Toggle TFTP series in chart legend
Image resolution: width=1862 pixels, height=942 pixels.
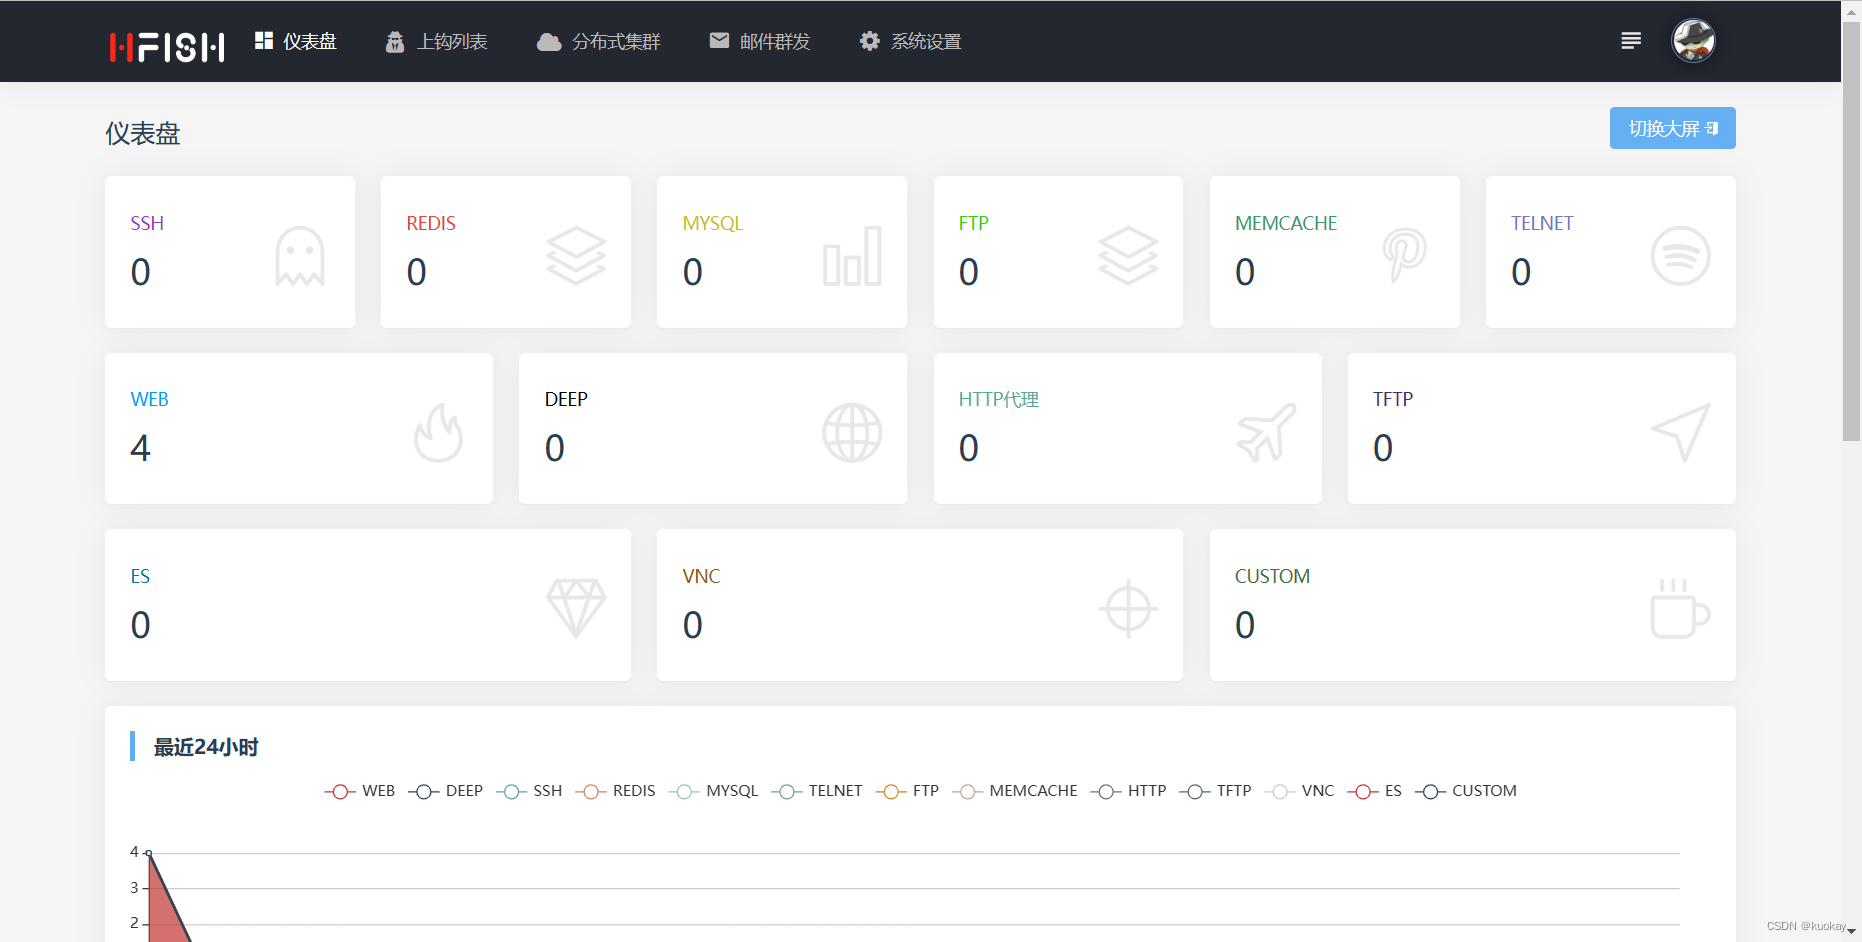coord(1216,791)
